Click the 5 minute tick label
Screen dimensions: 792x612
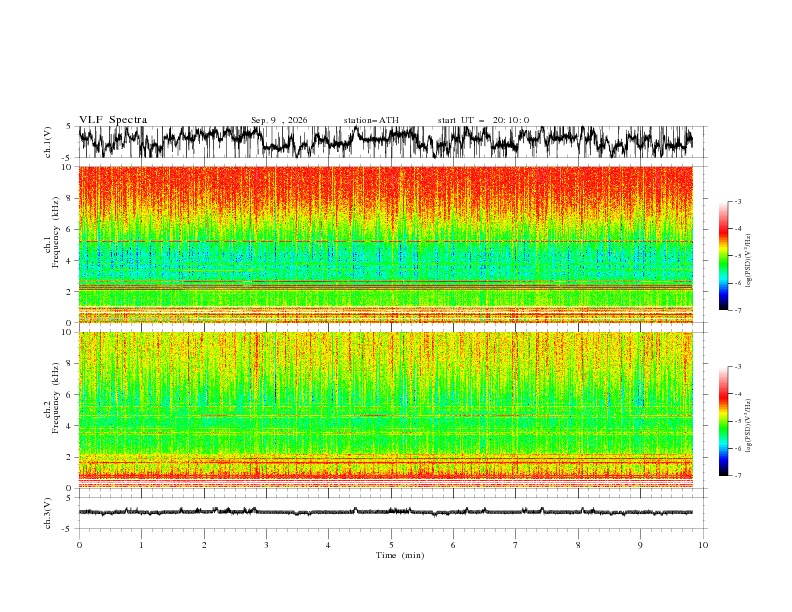[391, 545]
